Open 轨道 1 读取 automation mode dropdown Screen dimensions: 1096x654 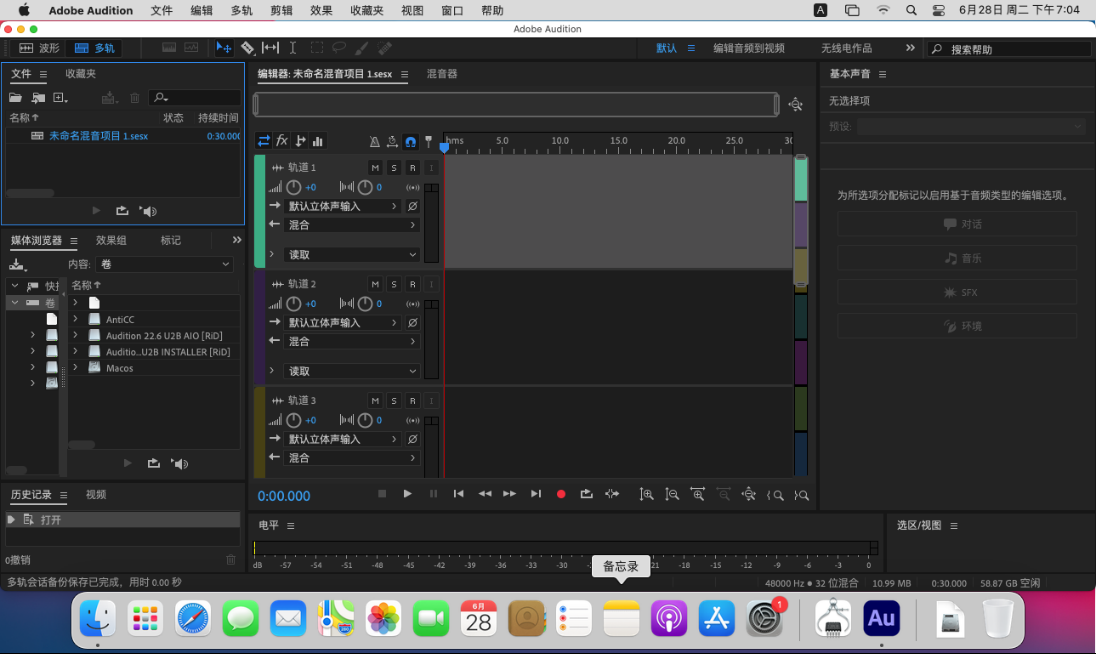(x=352, y=255)
